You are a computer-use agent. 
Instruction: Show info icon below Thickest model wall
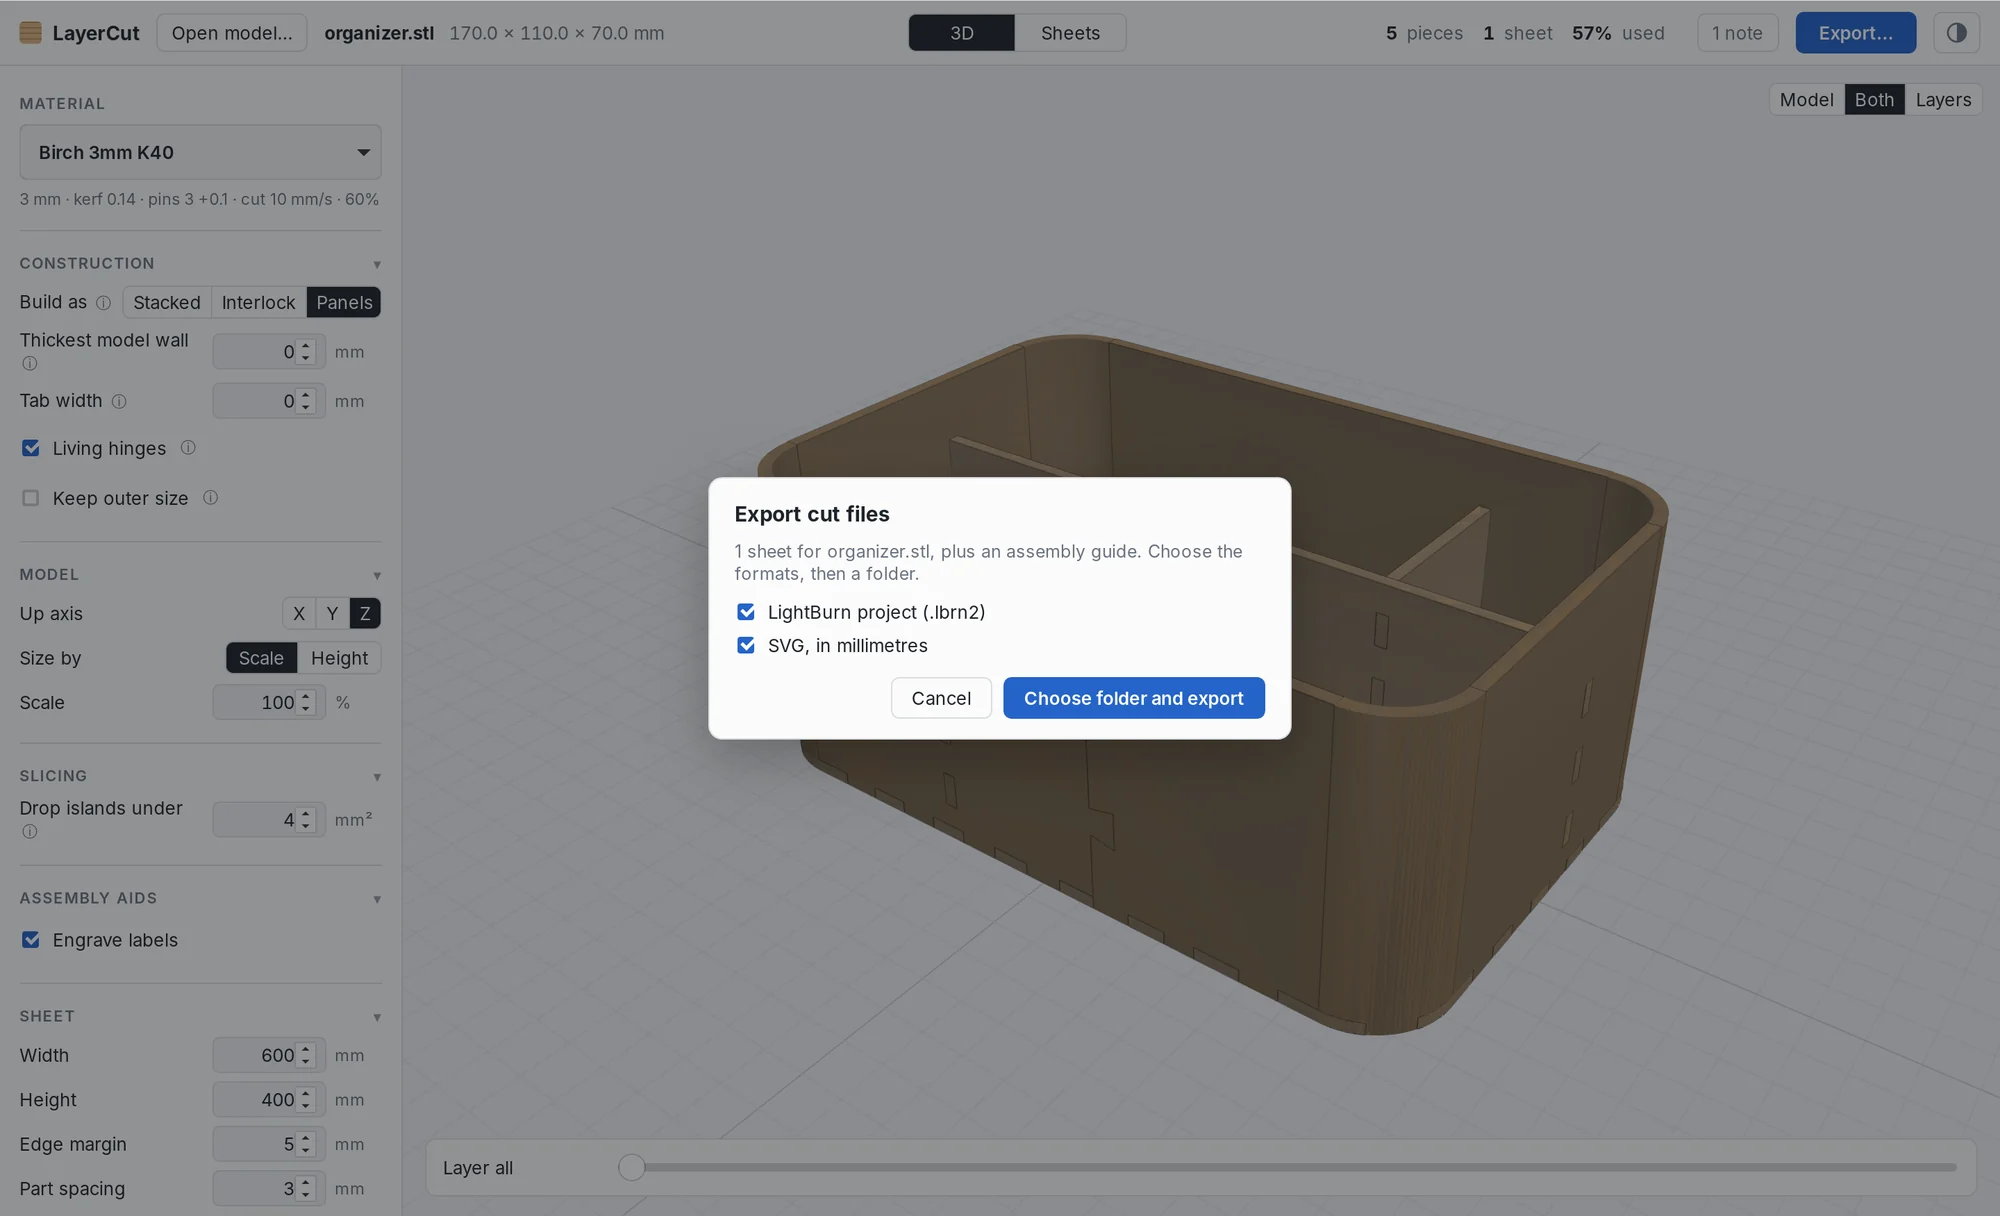[x=30, y=364]
